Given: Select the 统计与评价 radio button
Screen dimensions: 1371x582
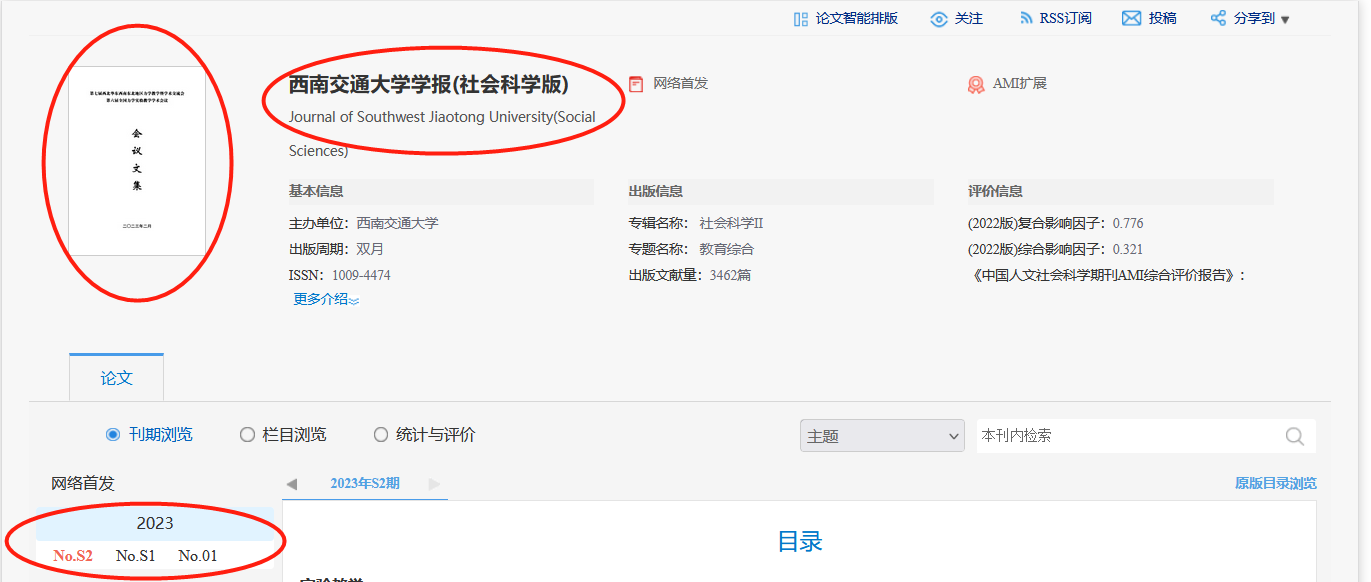Looking at the screenshot, I should click(x=381, y=435).
